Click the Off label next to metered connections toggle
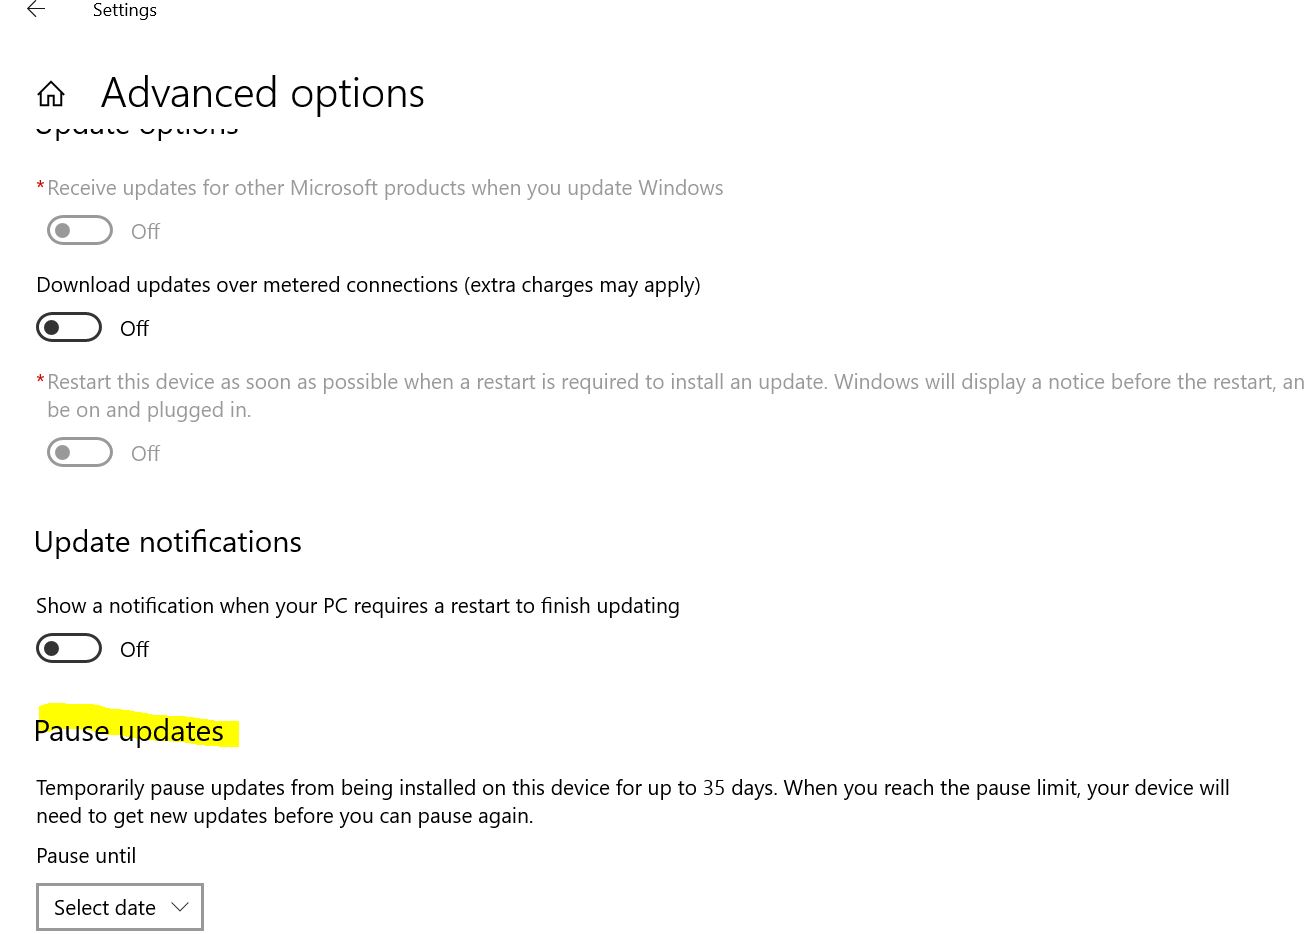Image resolution: width=1304 pixels, height=934 pixels. (134, 327)
